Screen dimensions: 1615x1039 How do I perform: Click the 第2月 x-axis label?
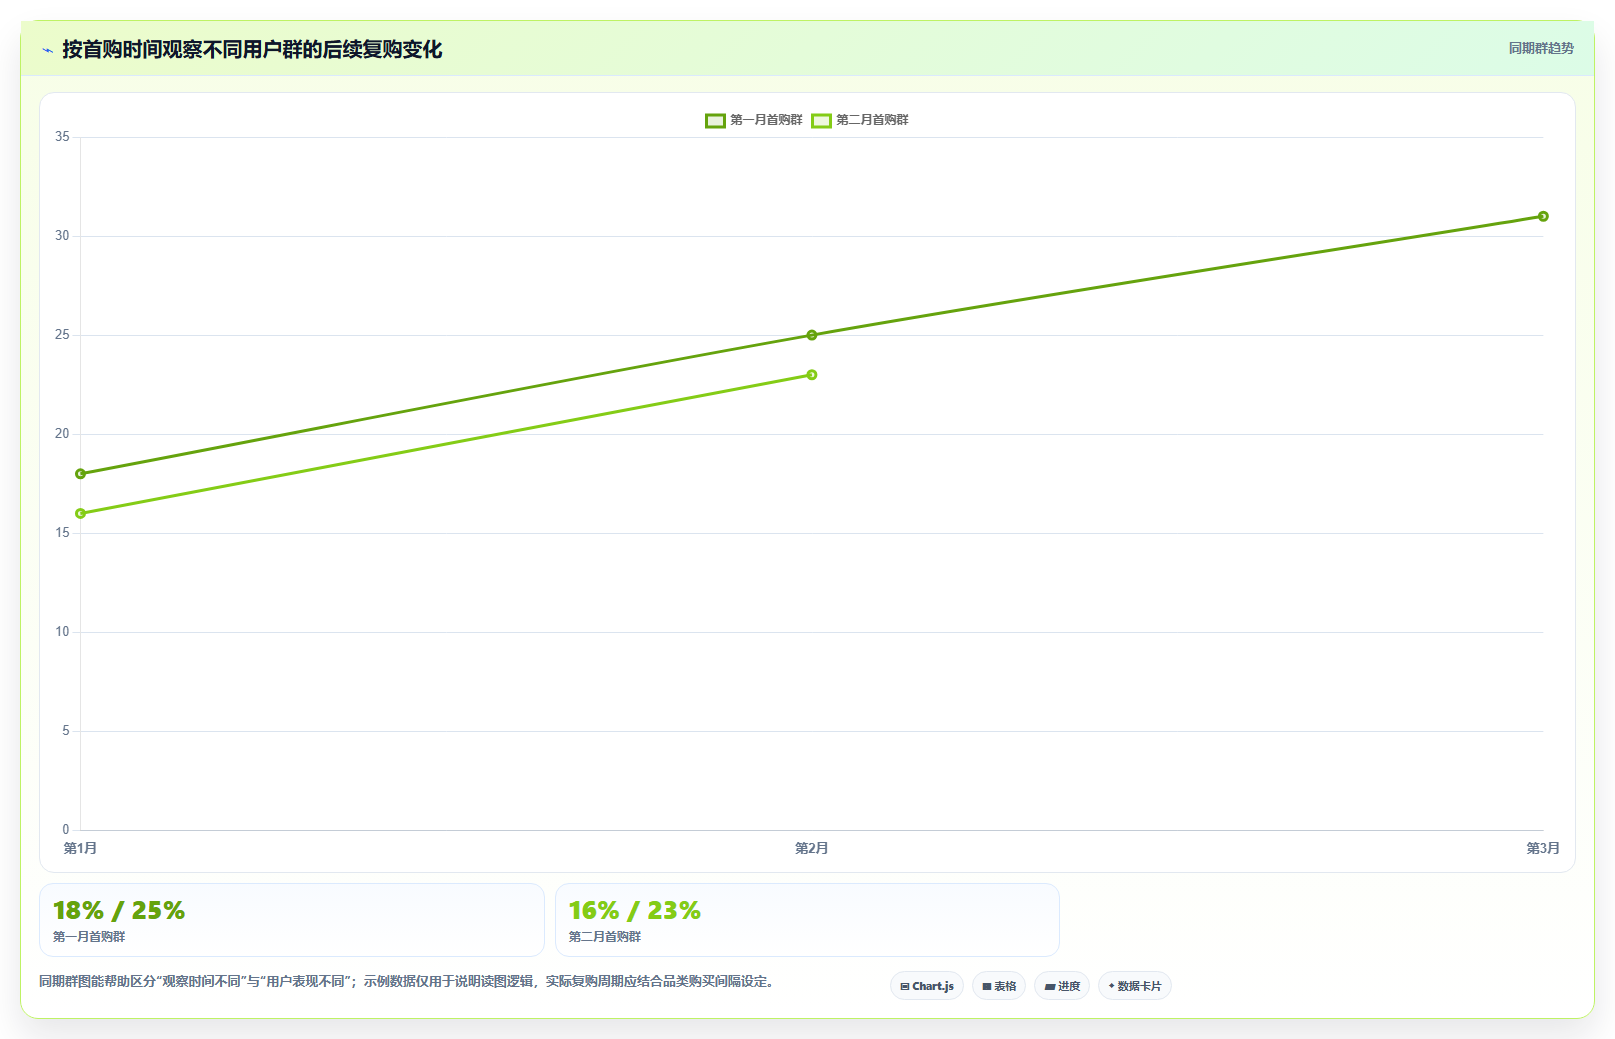812,848
